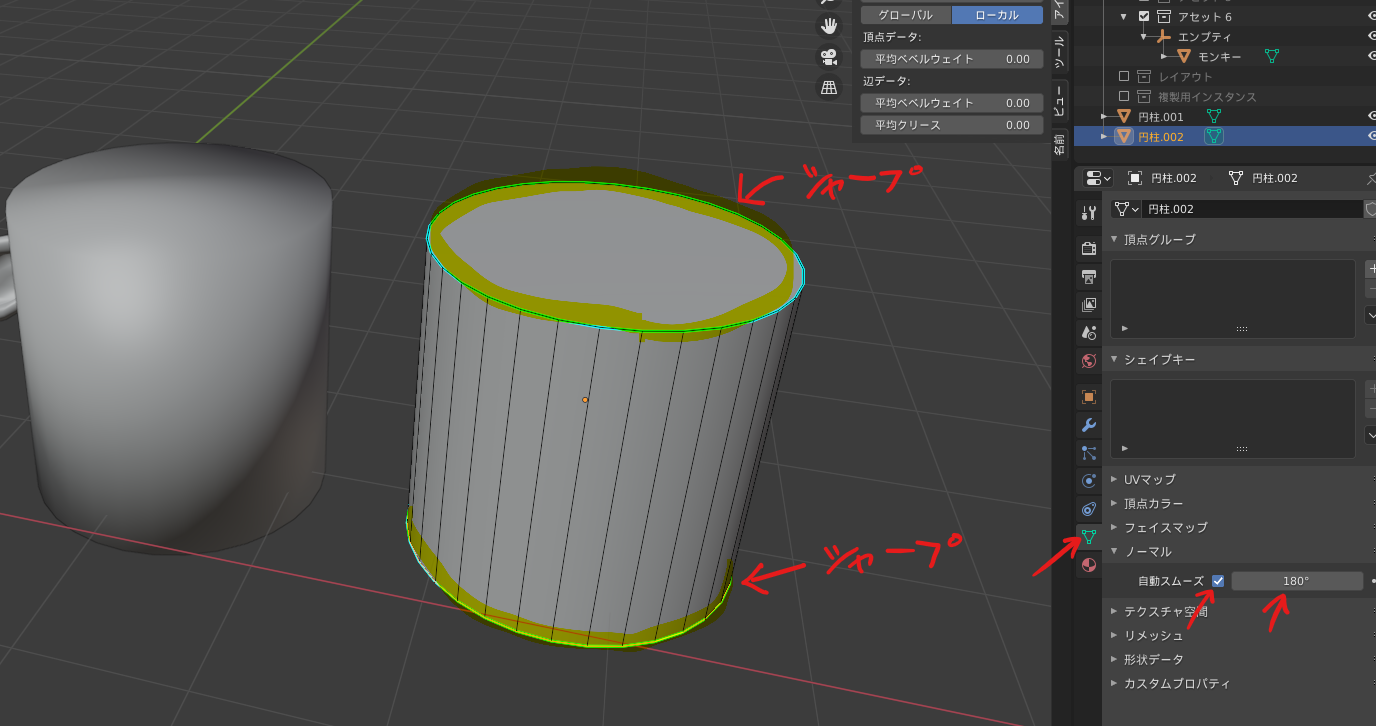Switch to the ビュー sidebar tab

coord(1059,100)
